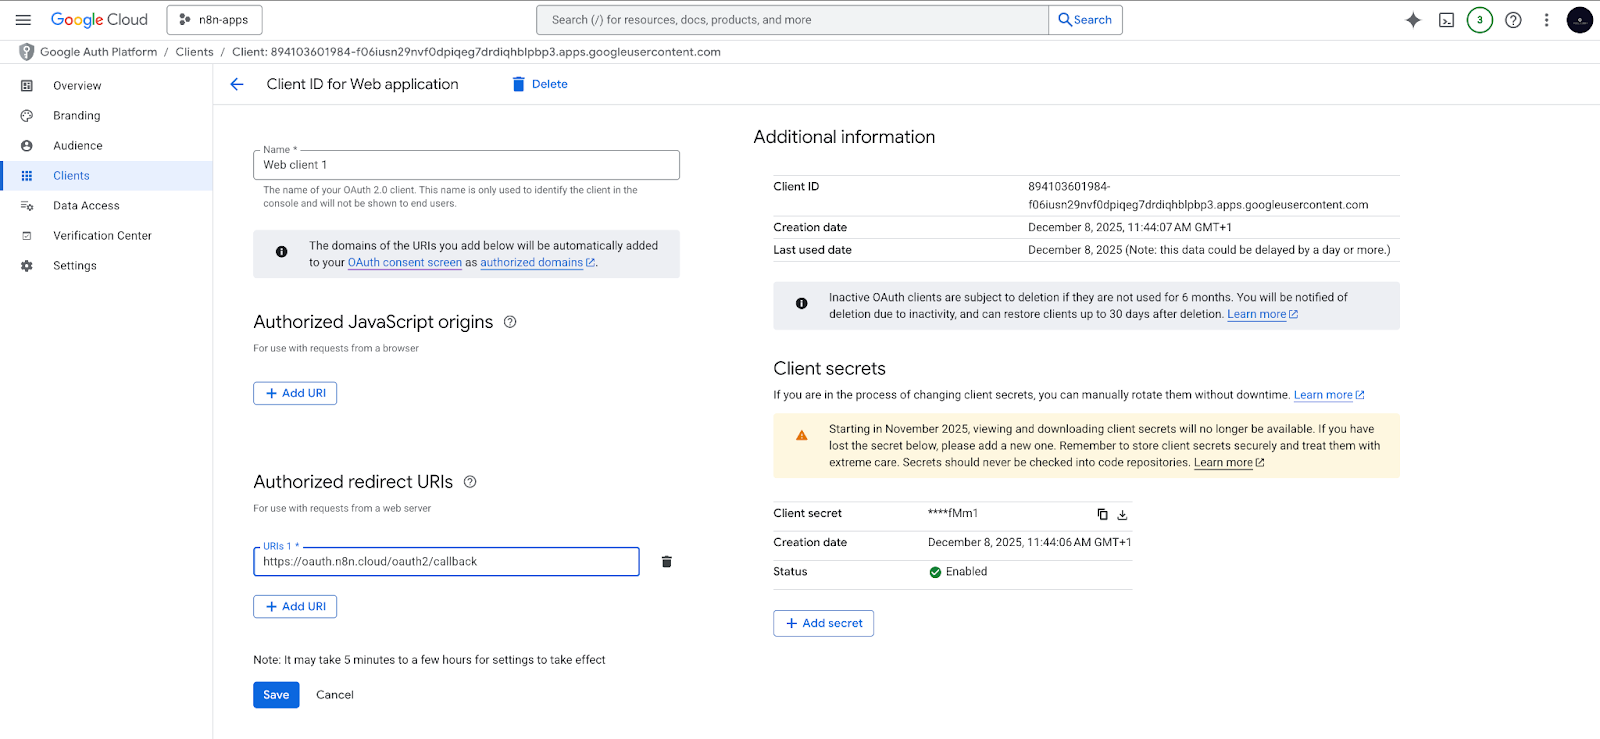
Task: Remove the oauth.n8n.cloud redirect URI with the trash icon
Action: [x=667, y=562]
